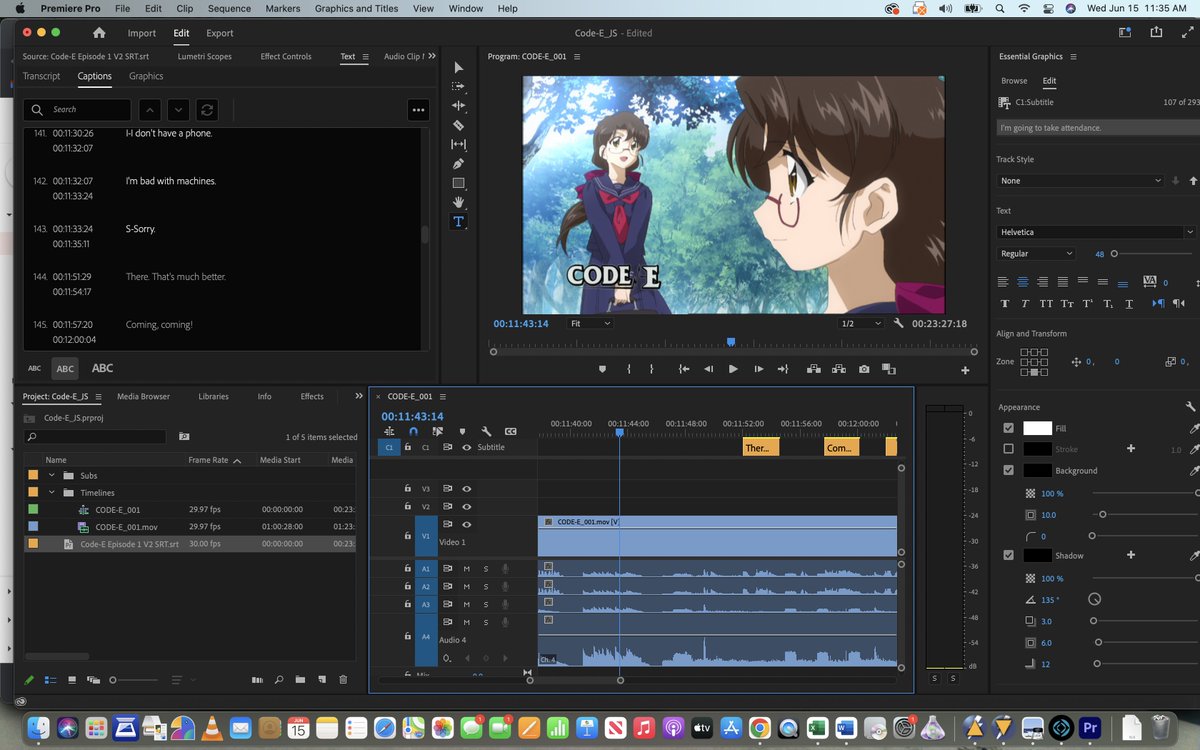Select the Slip tool
1200x750 pixels.
[458, 144]
